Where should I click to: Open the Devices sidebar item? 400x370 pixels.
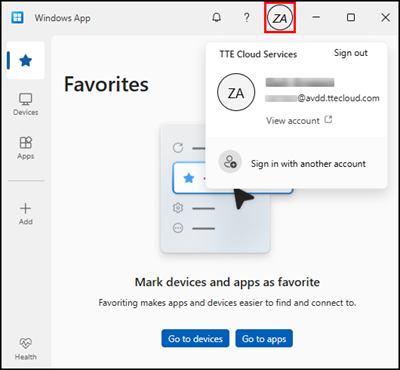26,104
